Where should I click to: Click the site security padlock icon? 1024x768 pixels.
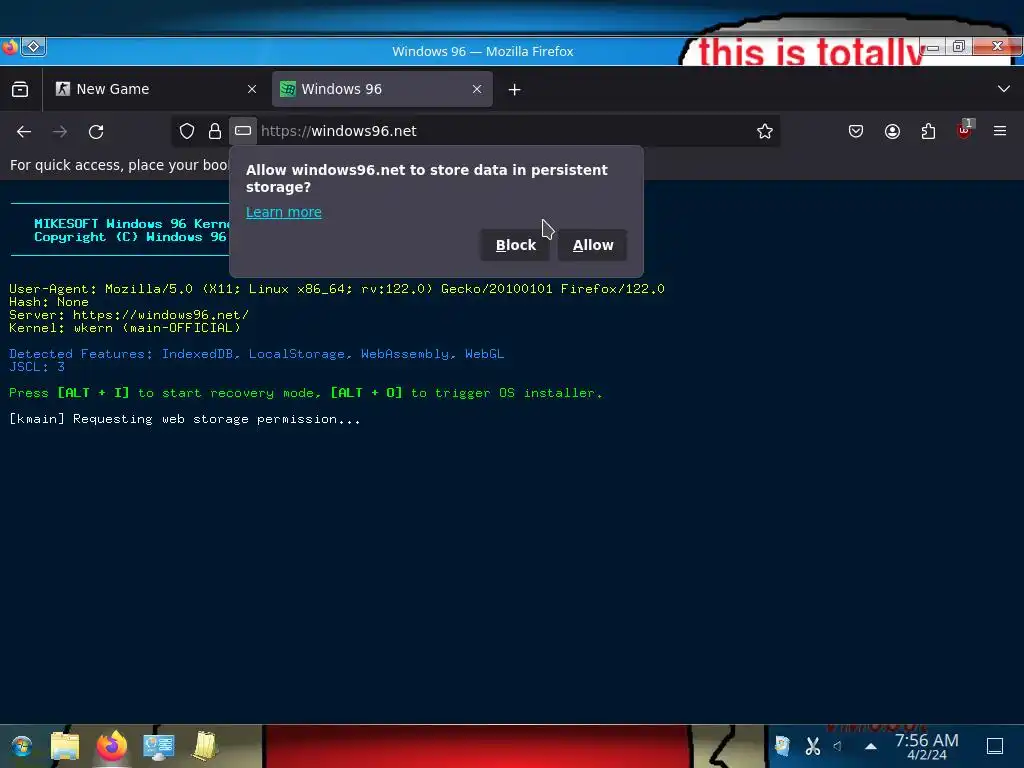point(215,131)
